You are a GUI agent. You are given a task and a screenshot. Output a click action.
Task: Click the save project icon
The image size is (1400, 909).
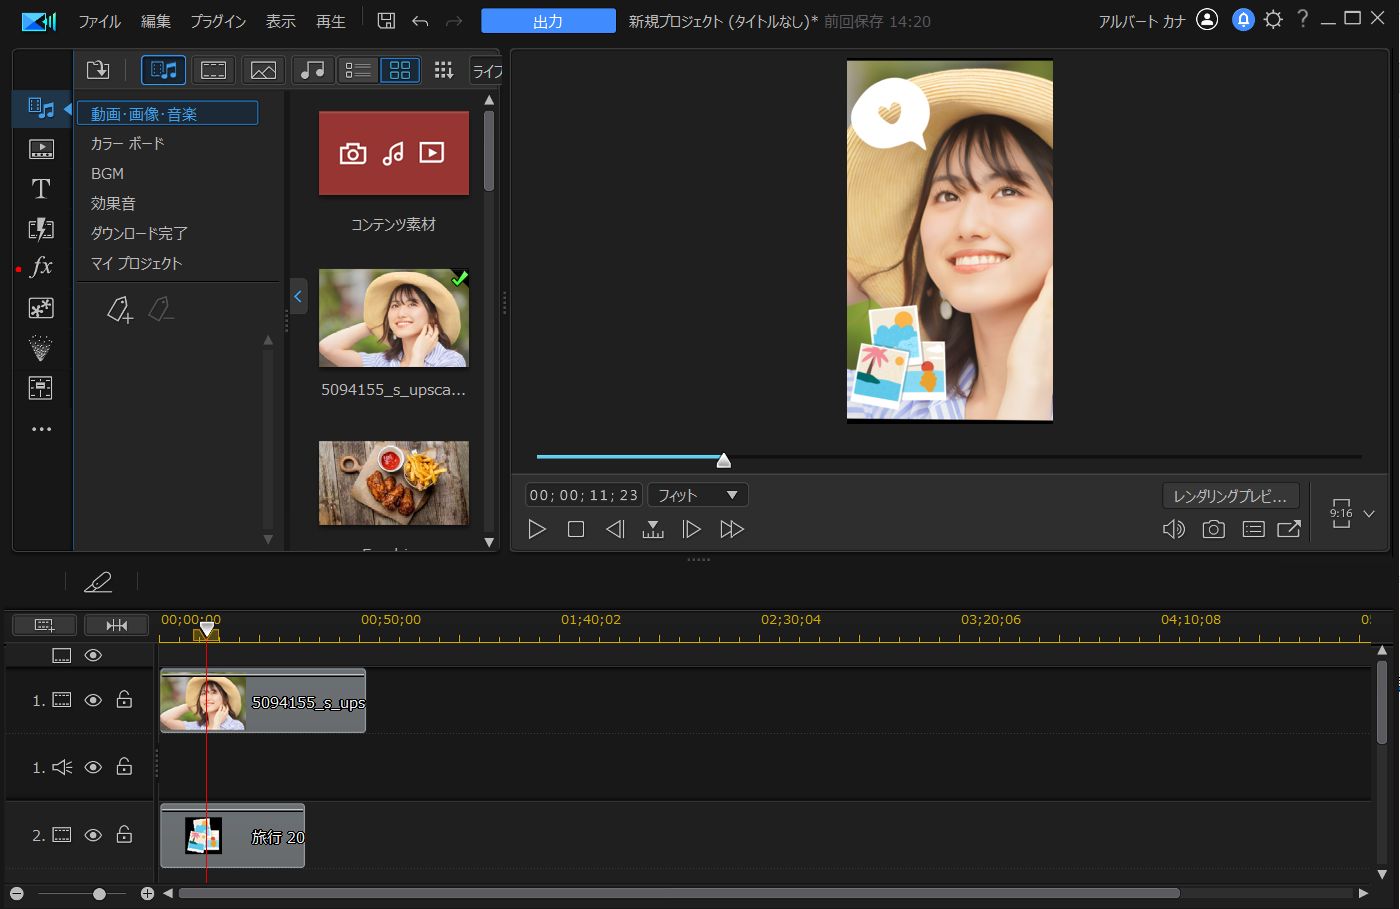click(x=386, y=21)
